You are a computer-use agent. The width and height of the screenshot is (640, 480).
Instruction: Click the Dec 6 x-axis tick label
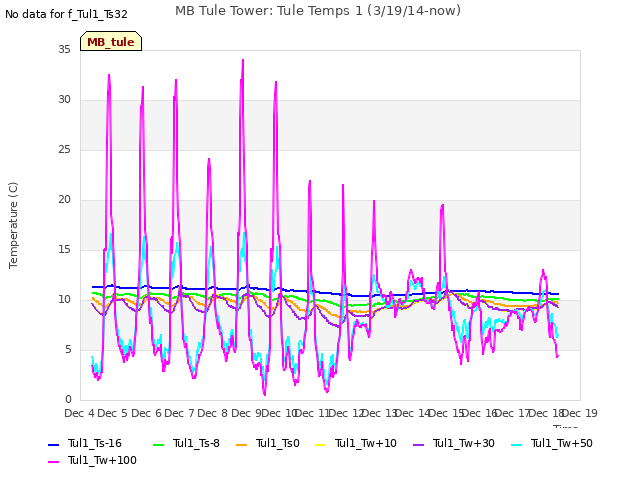point(146,413)
